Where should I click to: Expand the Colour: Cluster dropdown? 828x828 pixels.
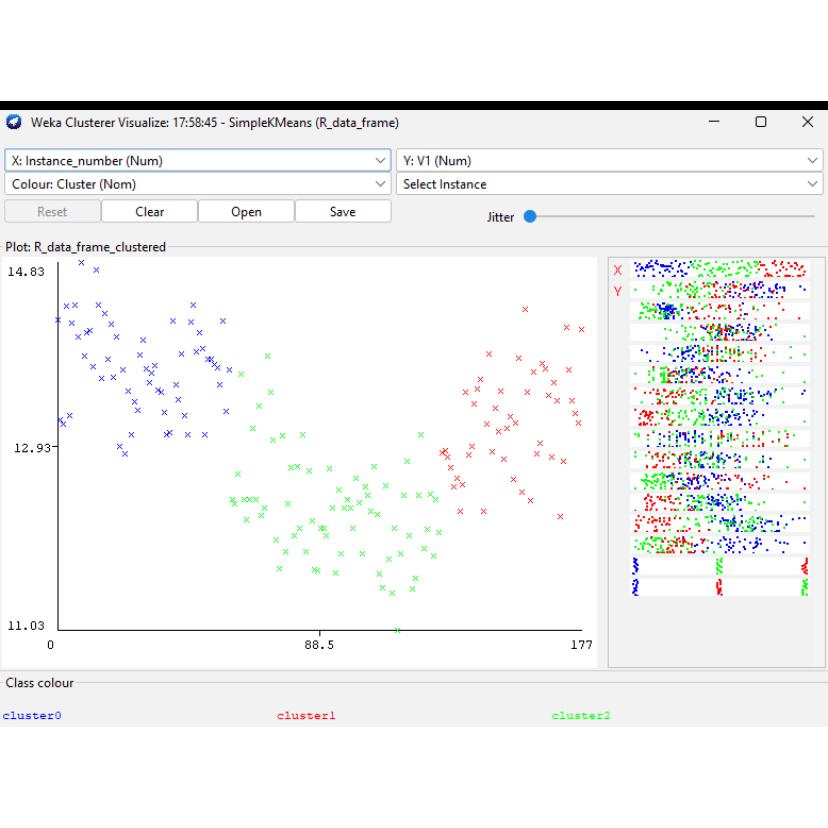pos(197,184)
